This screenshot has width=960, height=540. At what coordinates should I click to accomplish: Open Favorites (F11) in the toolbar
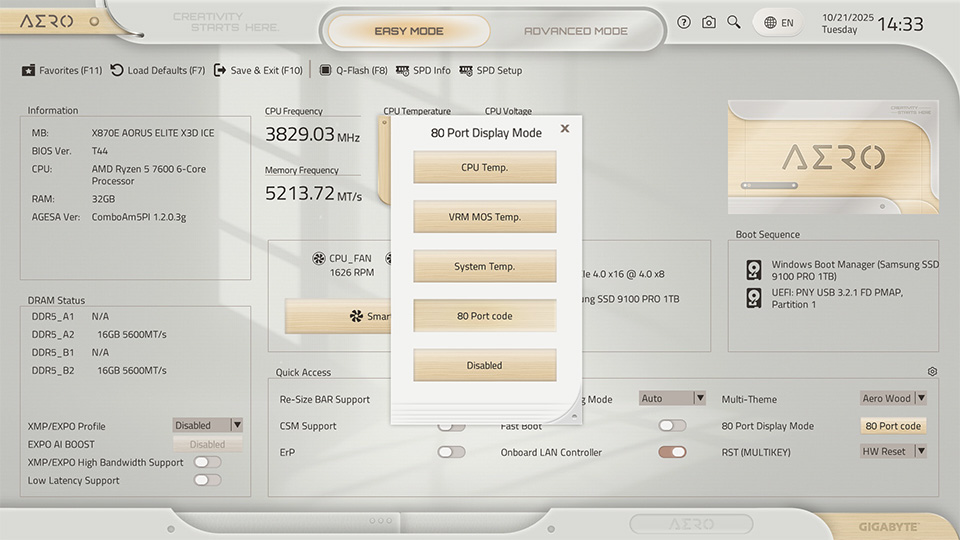62,71
